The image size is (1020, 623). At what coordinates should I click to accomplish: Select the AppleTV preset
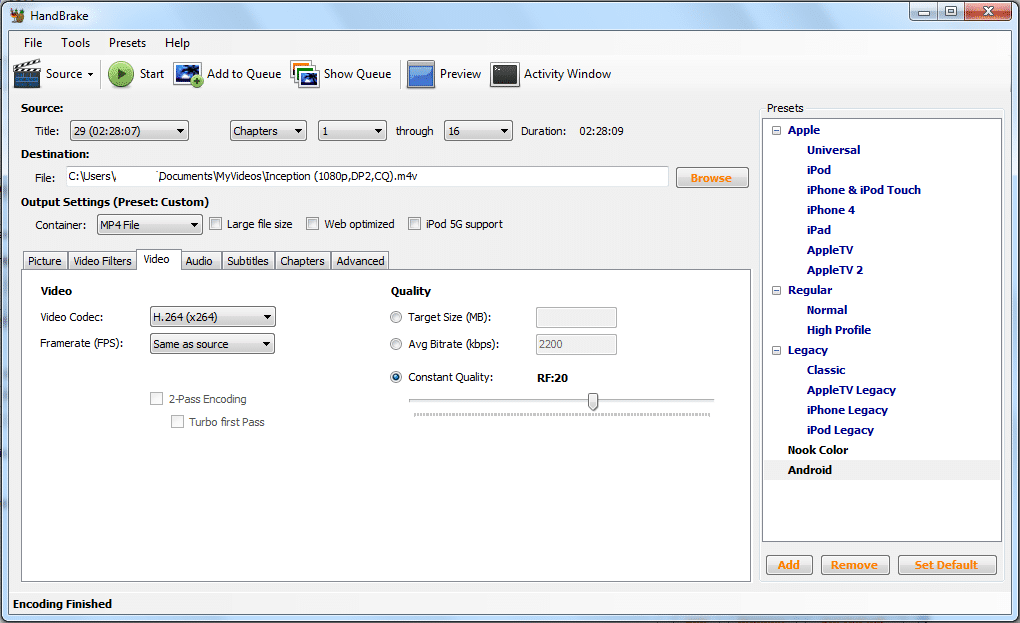[x=829, y=250]
